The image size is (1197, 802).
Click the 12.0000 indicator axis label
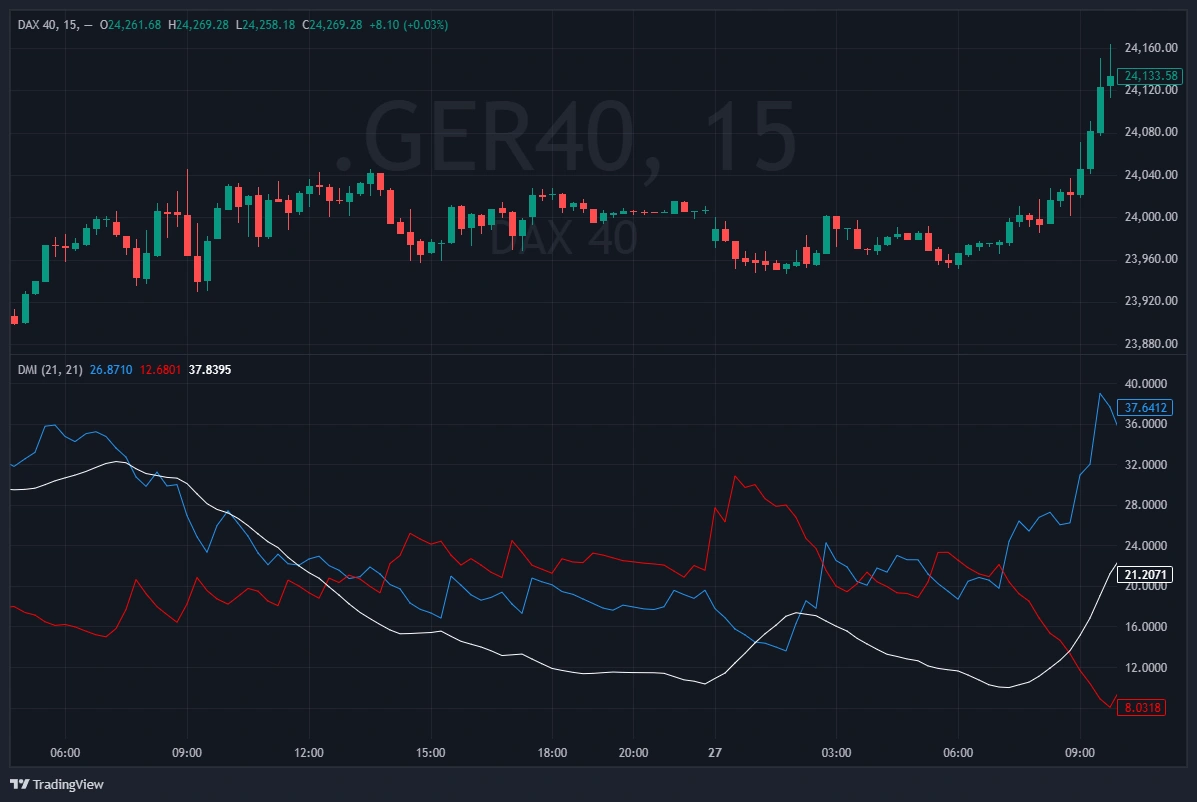(x=1145, y=668)
